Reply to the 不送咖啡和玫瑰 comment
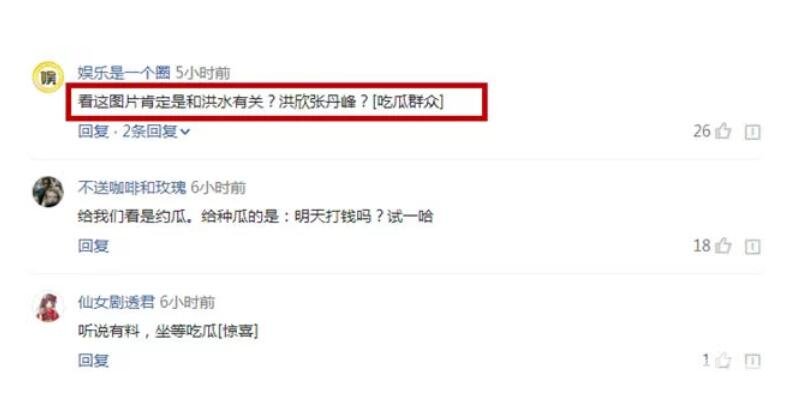Image resolution: width=795 pixels, height=413 pixels. [x=93, y=246]
